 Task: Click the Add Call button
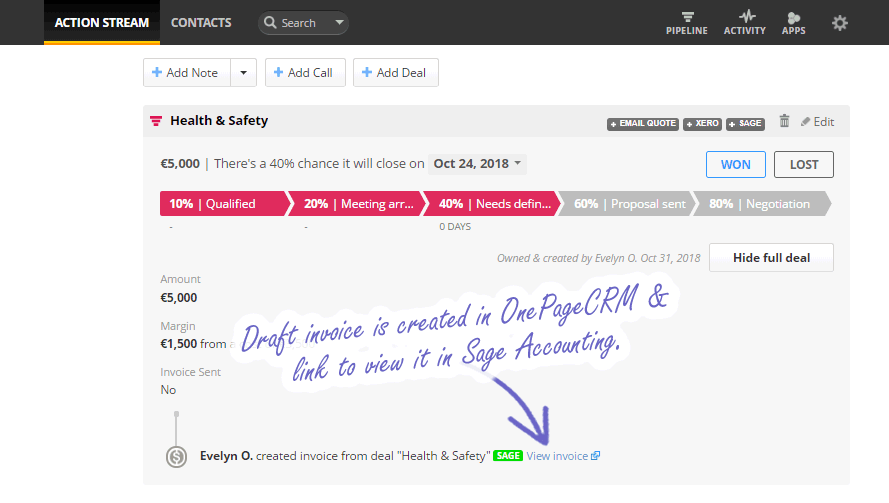click(x=305, y=73)
